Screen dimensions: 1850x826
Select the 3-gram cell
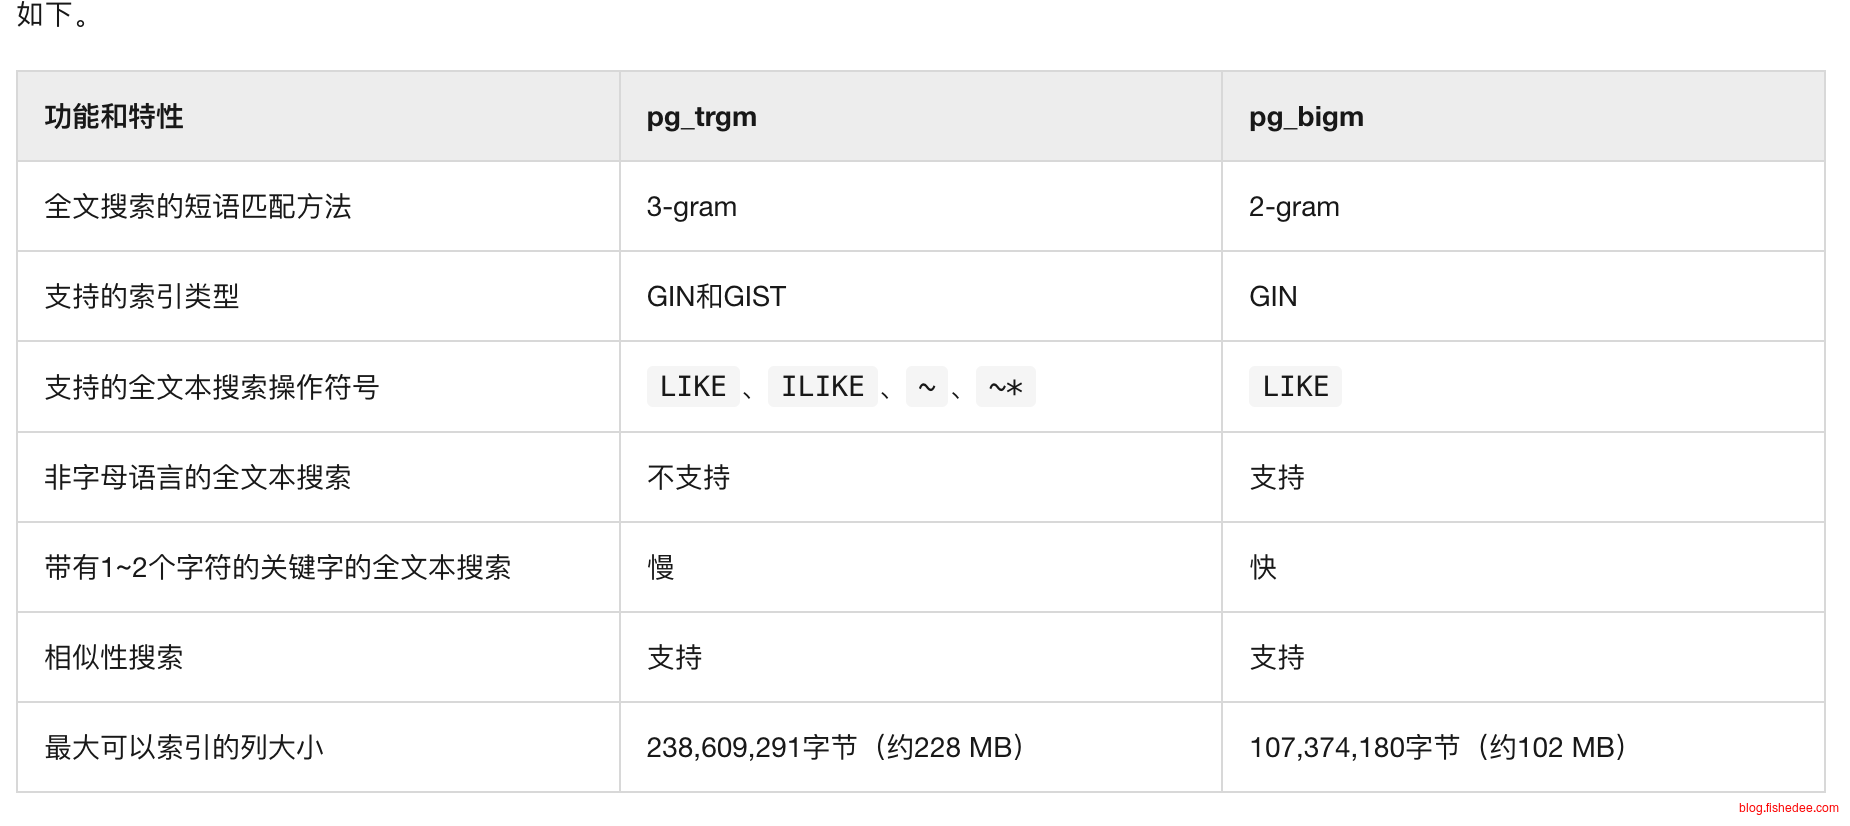[692, 207]
